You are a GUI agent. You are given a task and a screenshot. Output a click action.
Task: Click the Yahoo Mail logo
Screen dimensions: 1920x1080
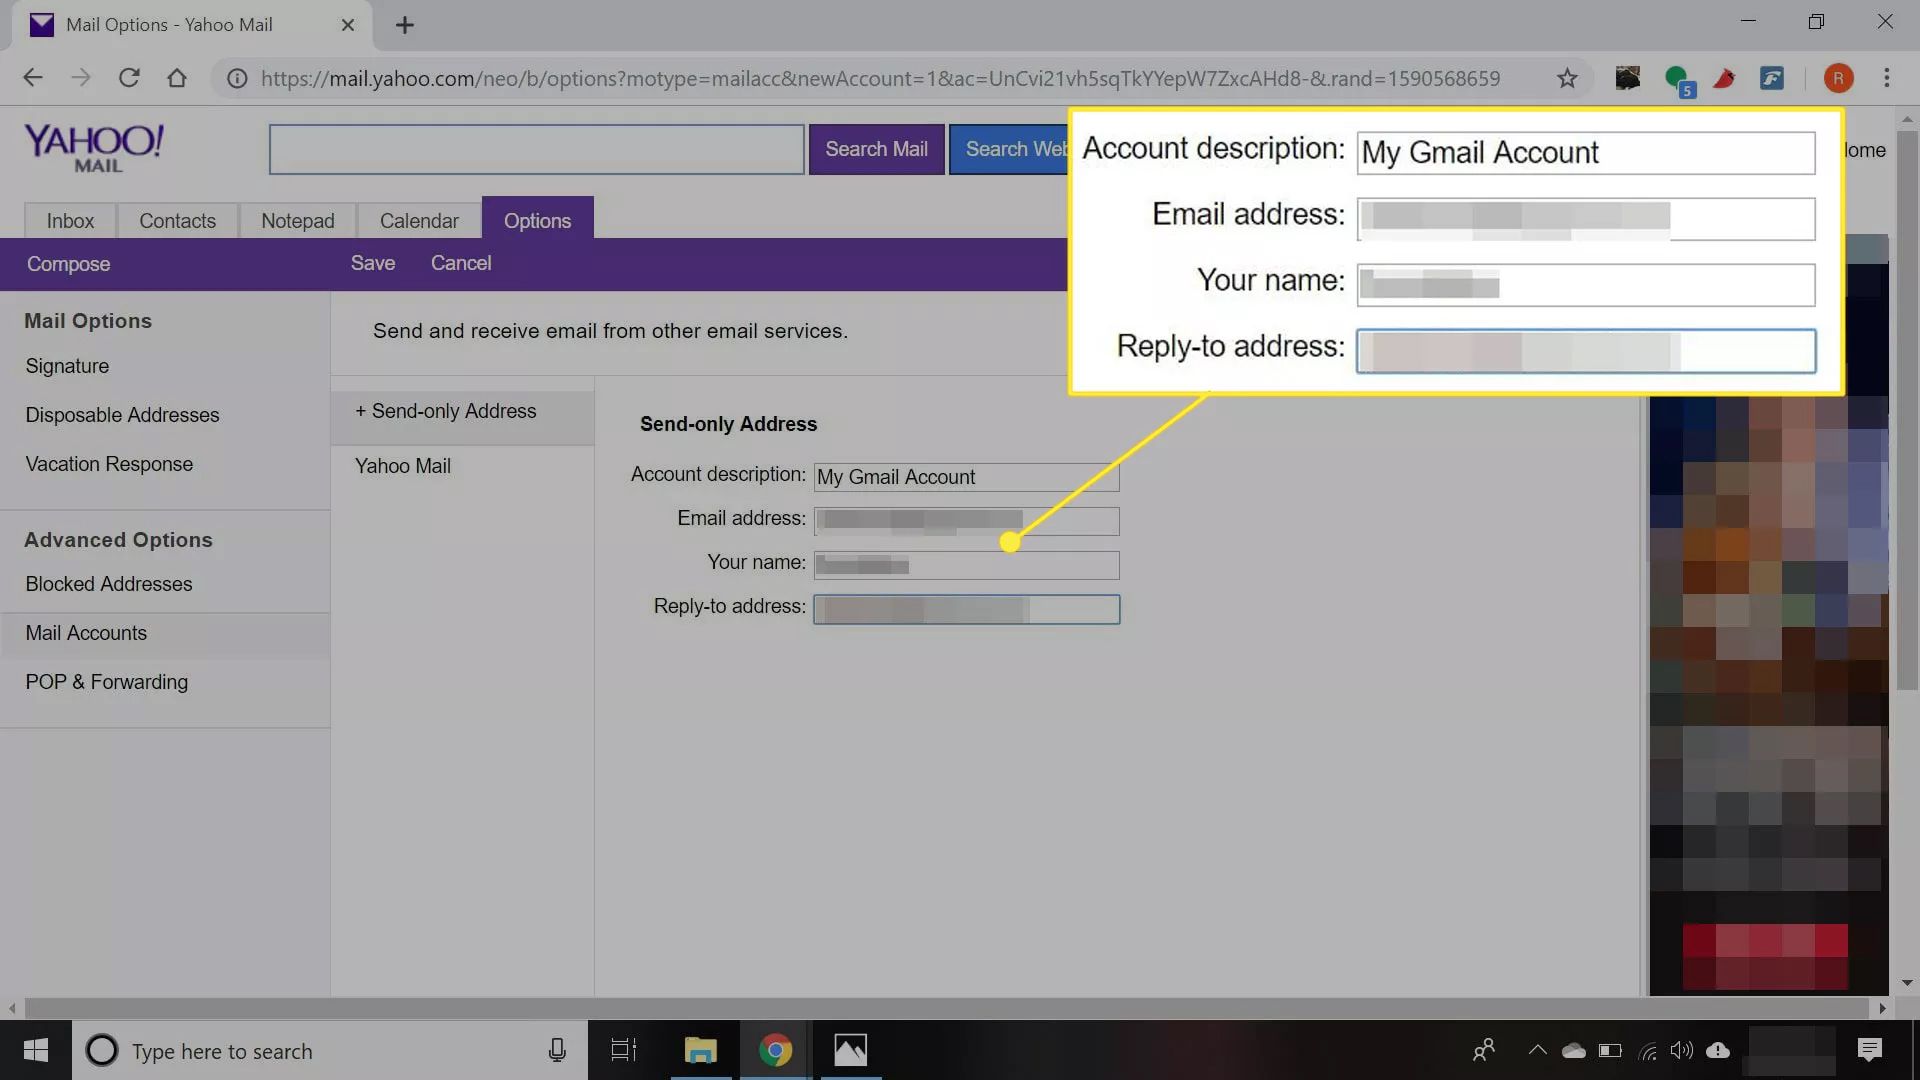click(x=94, y=149)
